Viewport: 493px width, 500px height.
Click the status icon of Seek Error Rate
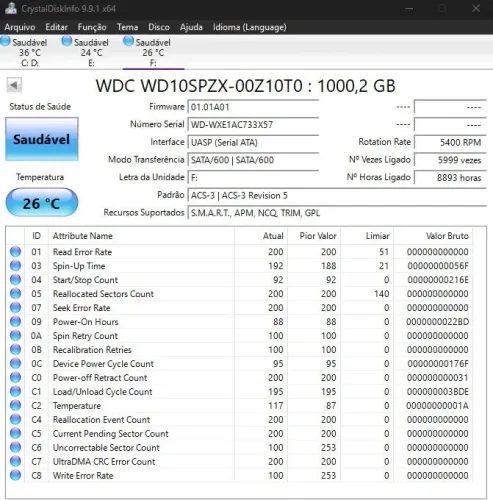click(x=15, y=308)
